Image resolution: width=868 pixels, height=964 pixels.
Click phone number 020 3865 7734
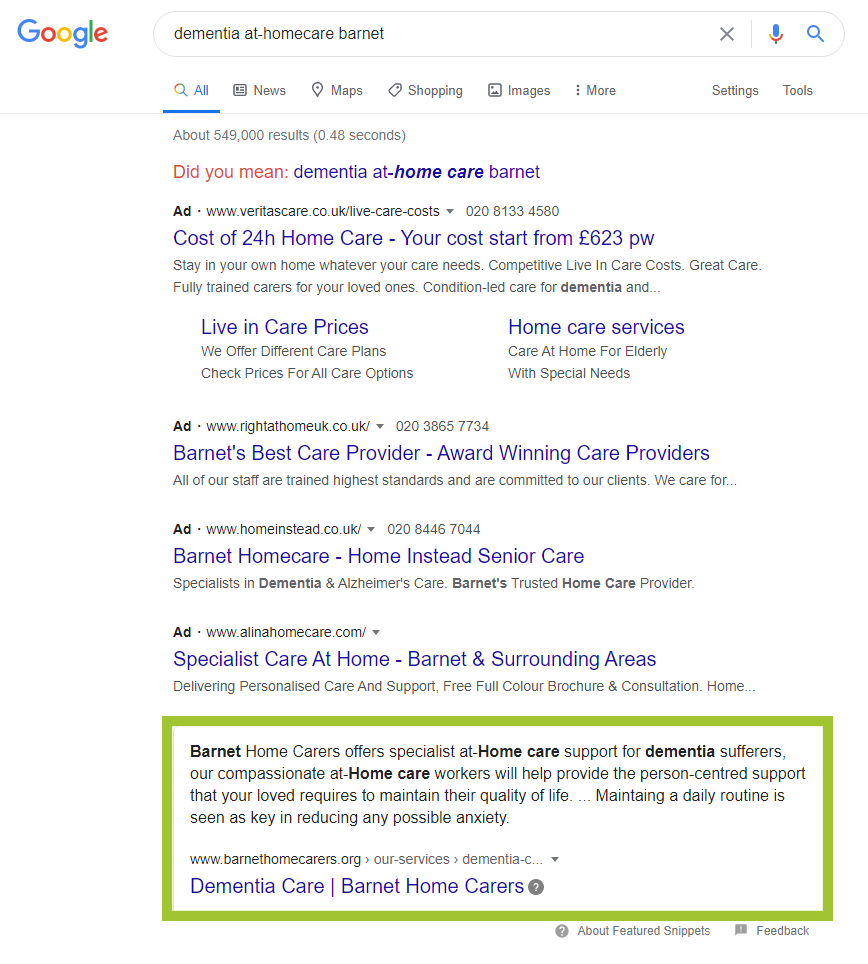tap(442, 427)
